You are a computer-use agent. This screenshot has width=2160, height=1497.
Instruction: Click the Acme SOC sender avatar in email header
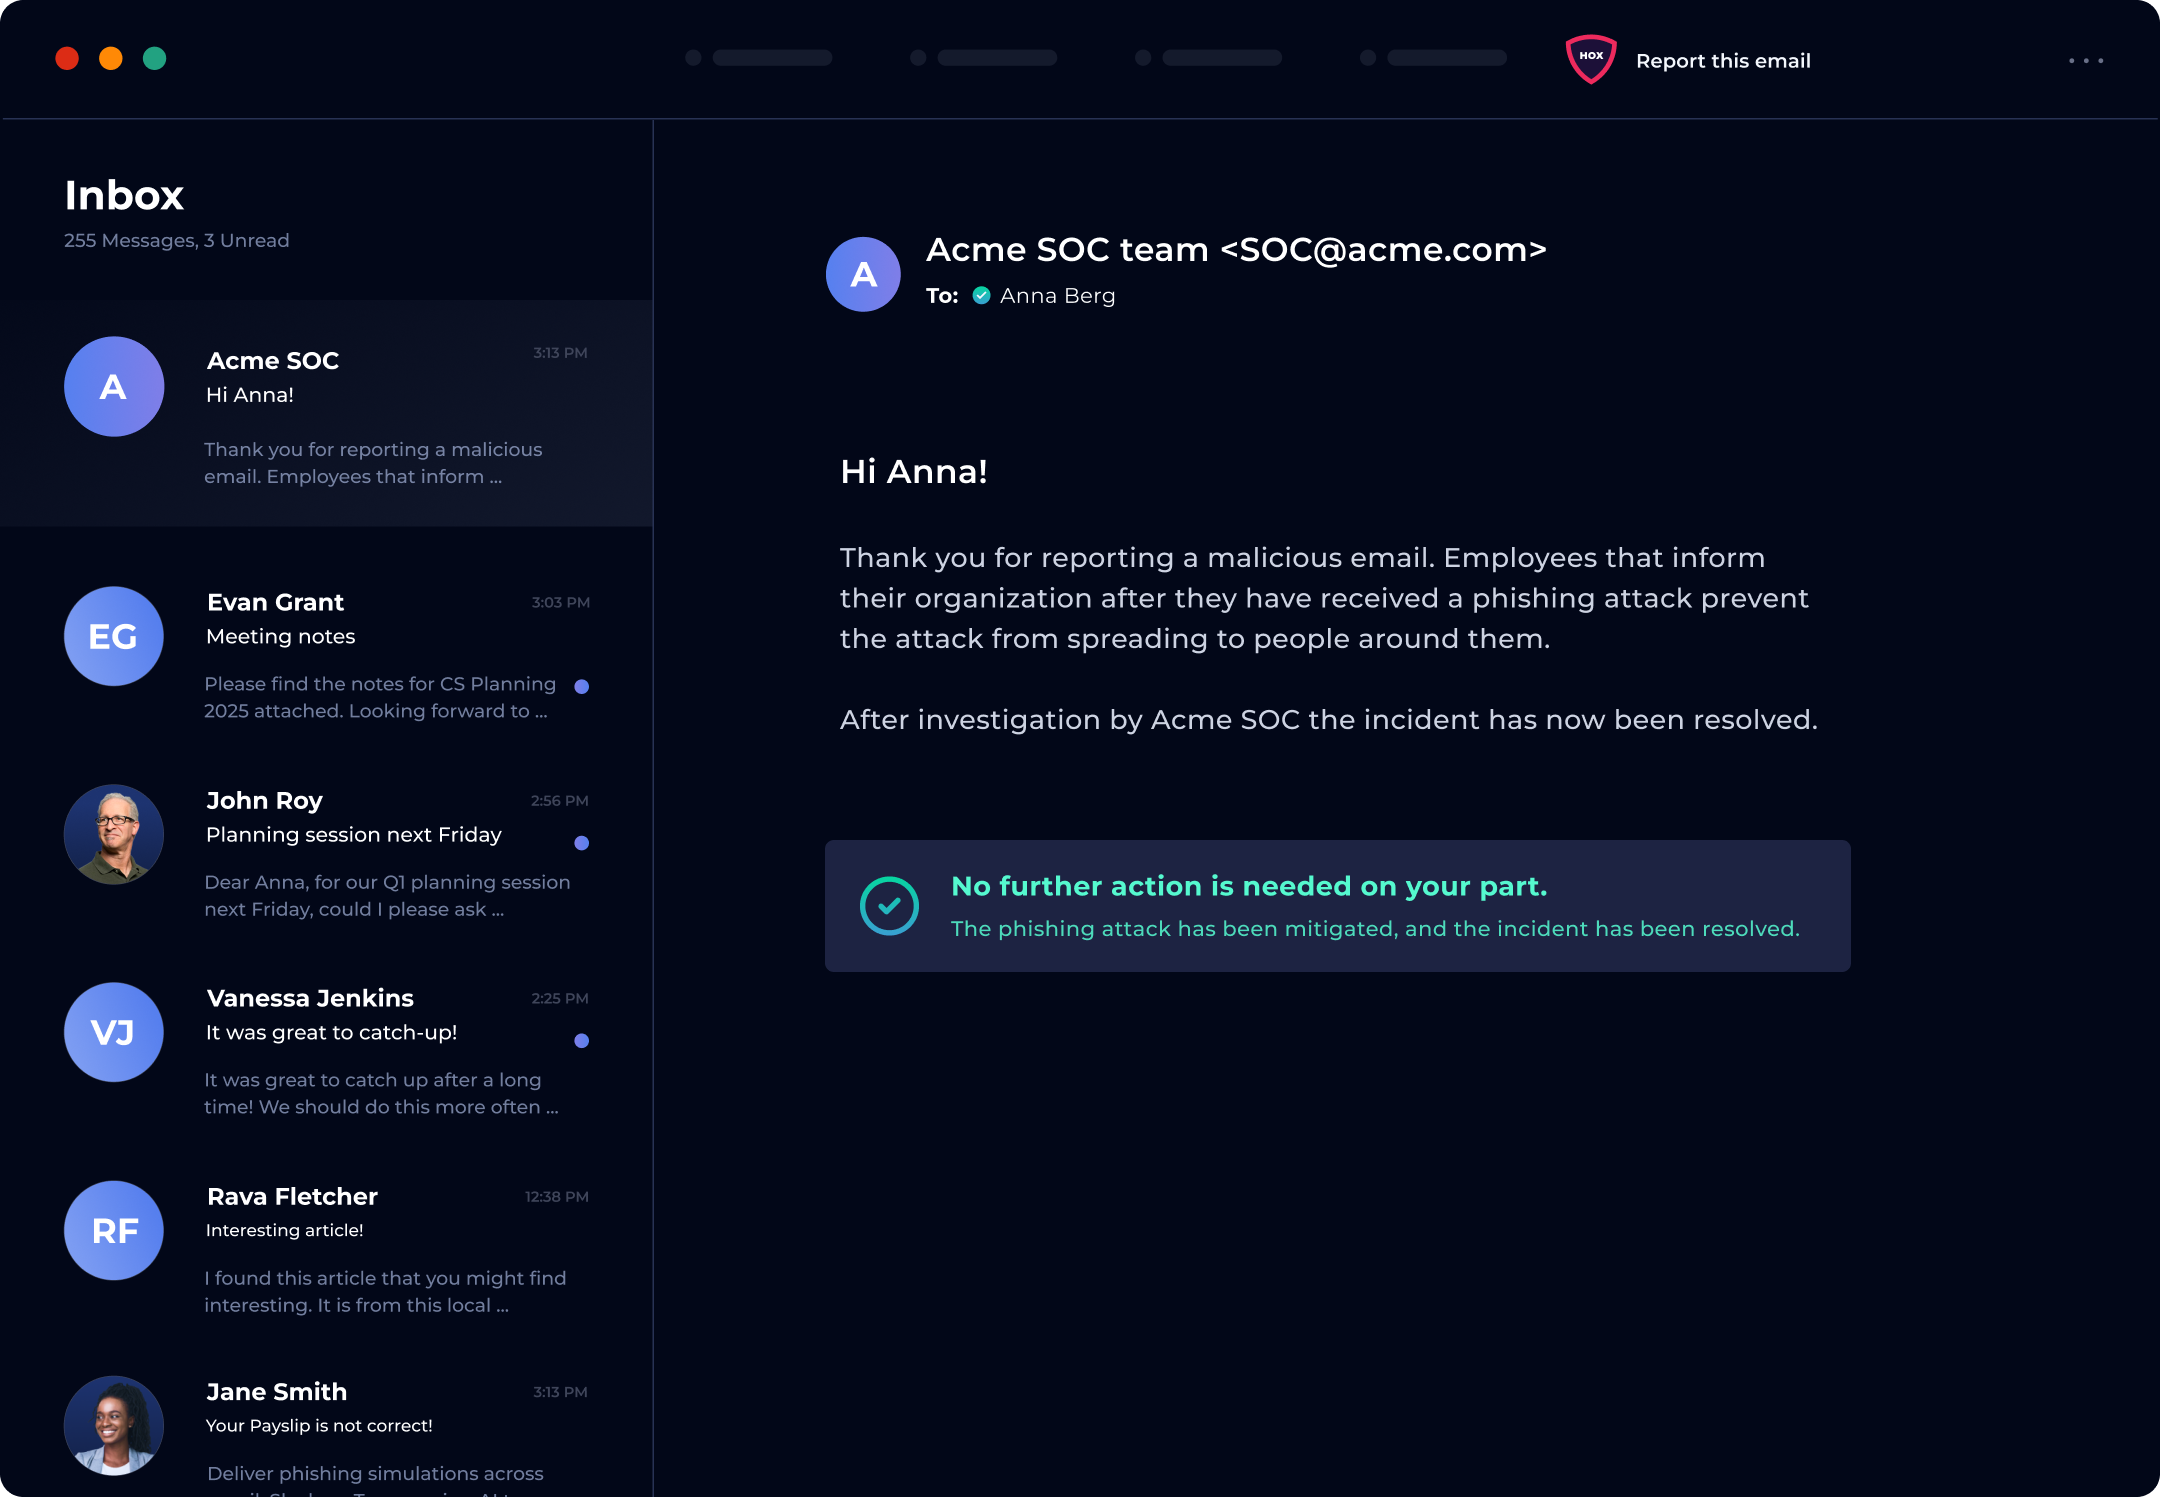863,274
